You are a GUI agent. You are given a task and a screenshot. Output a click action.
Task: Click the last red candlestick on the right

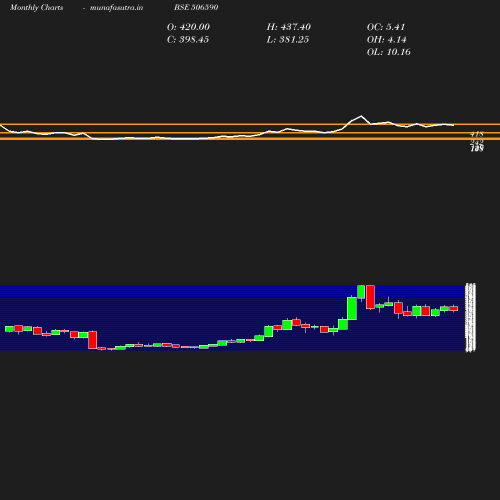click(454, 308)
